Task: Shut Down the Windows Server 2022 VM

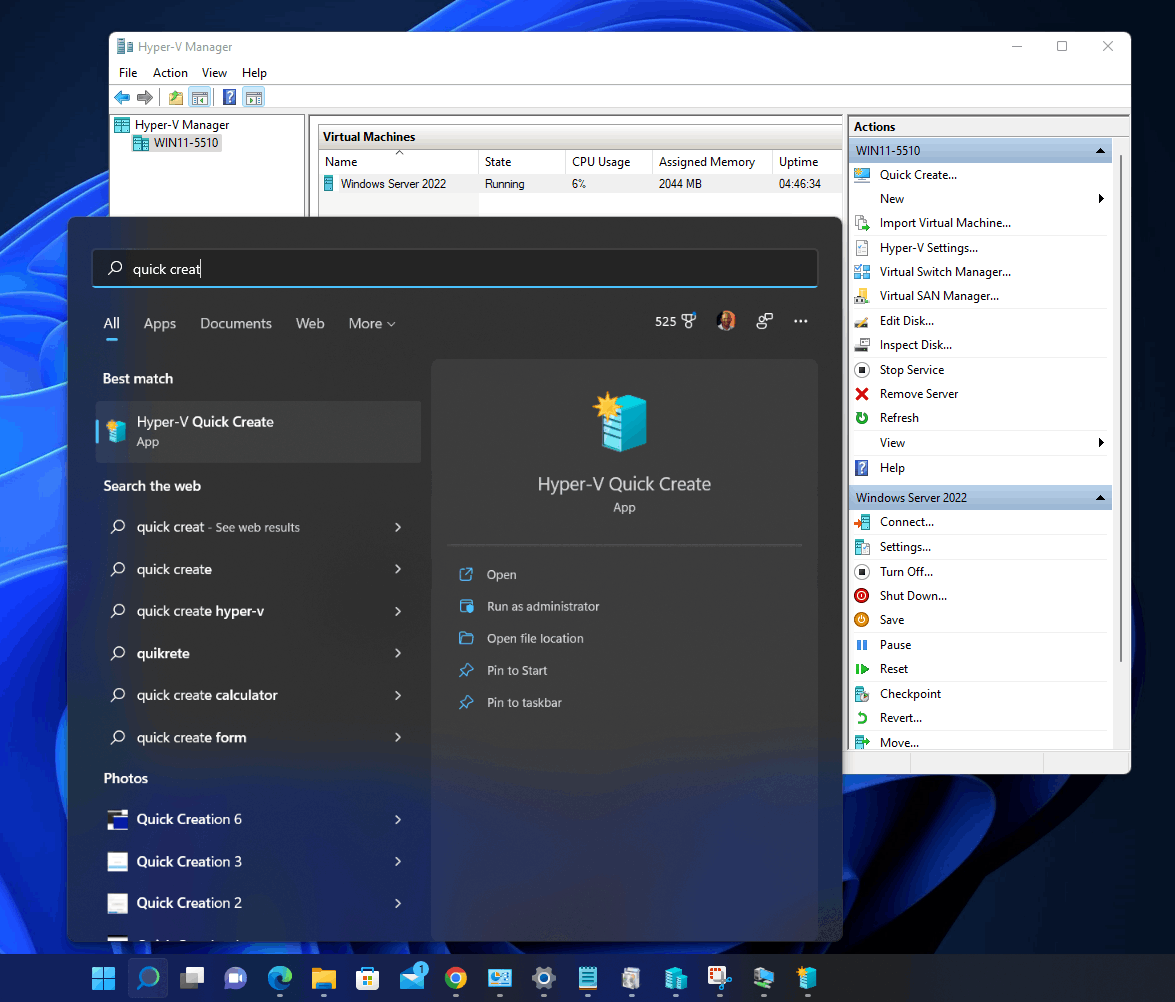Action: pos(913,595)
